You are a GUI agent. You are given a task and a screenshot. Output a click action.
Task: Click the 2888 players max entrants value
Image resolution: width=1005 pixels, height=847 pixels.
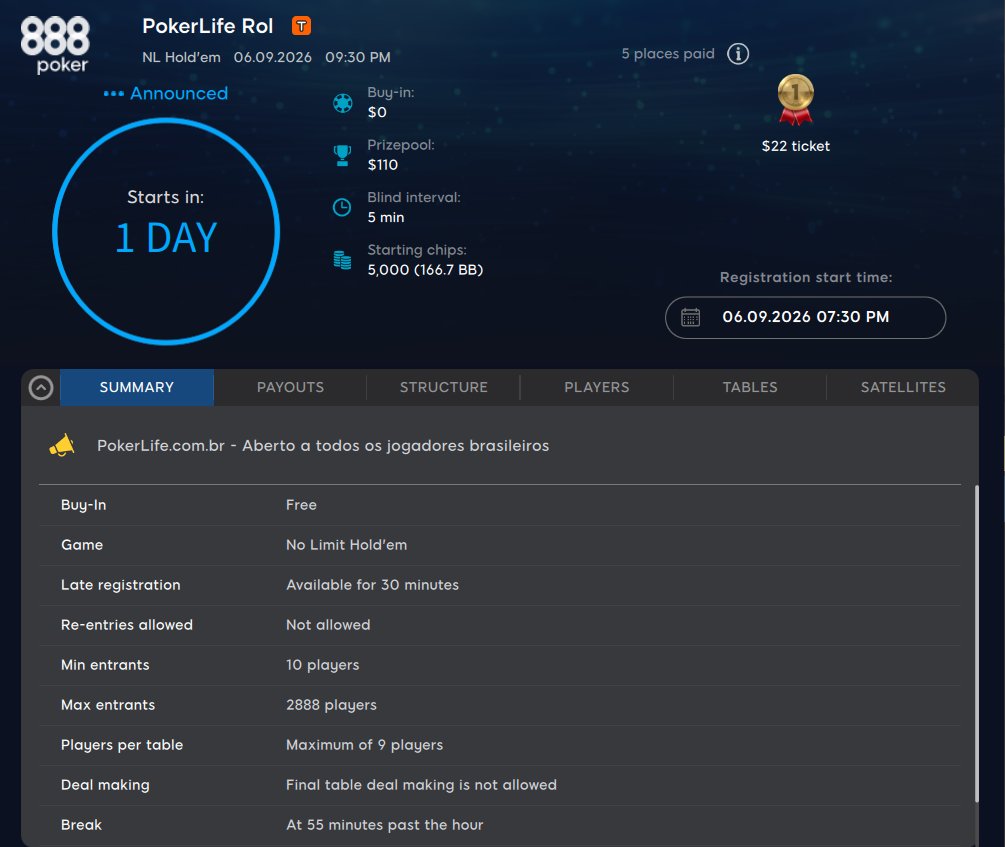331,705
